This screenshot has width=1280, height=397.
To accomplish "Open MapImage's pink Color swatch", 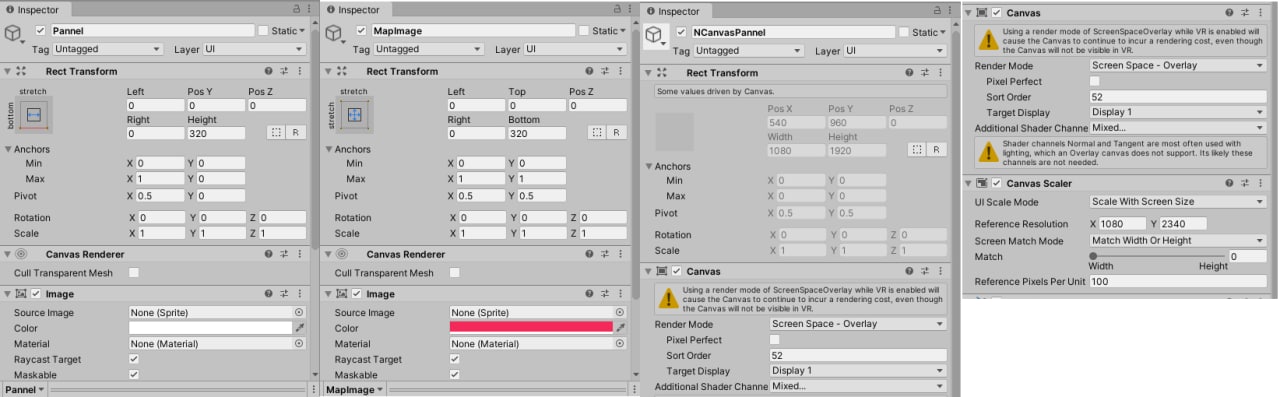I will click(x=531, y=328).
